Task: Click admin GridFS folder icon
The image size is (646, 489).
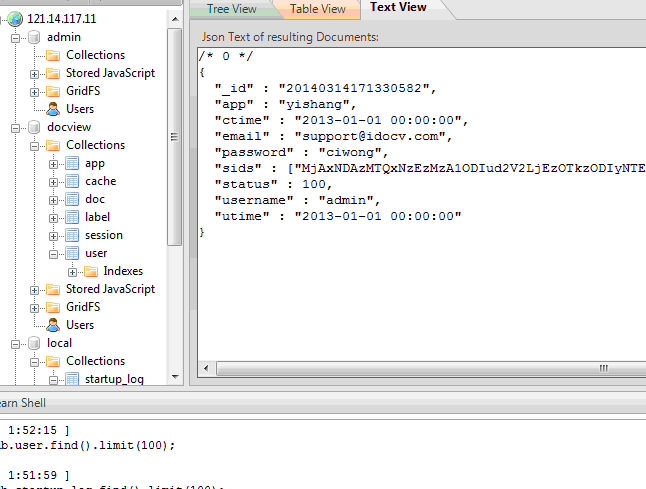Action: coord(53,91)
